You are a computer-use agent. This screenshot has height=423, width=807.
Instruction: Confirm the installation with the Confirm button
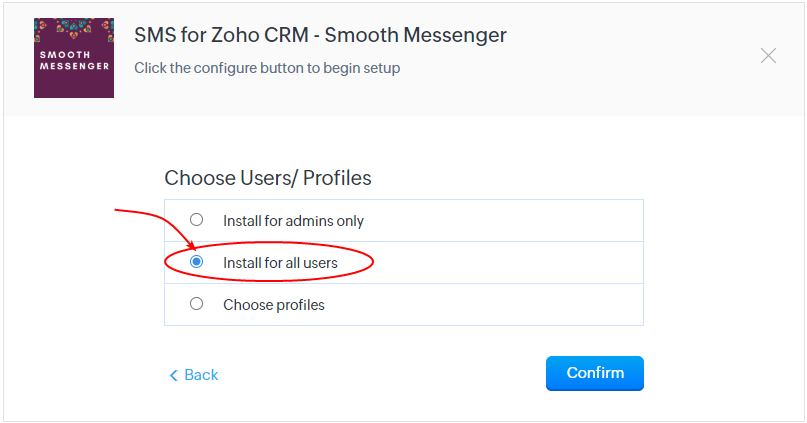click(594, 373)
